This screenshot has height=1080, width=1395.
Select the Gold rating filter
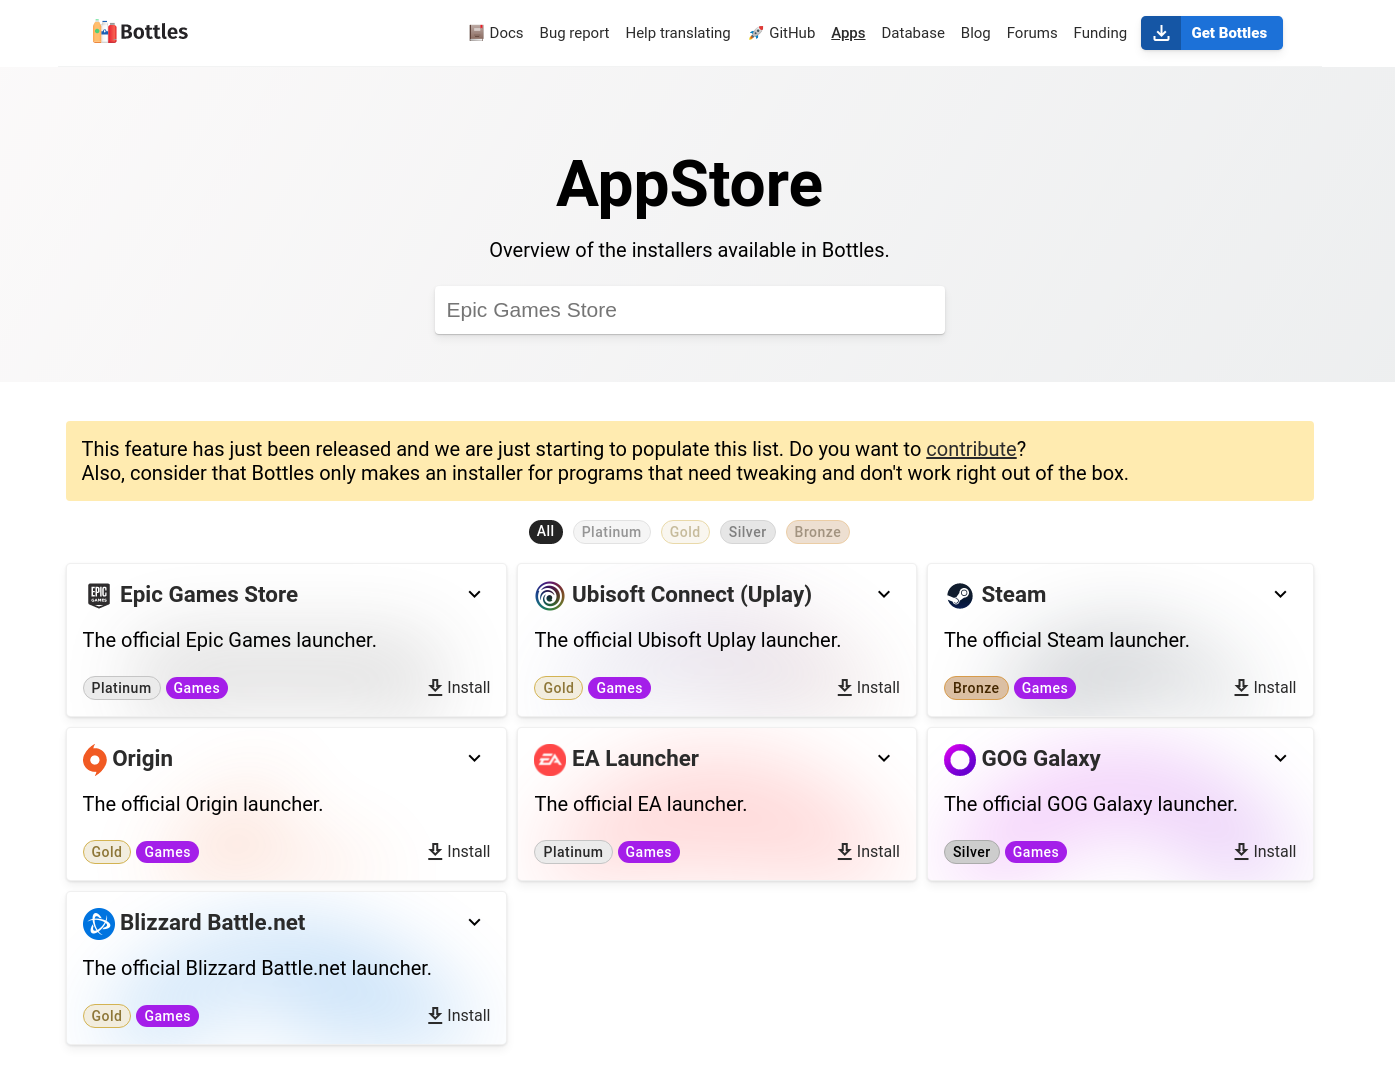pos(685,531)
